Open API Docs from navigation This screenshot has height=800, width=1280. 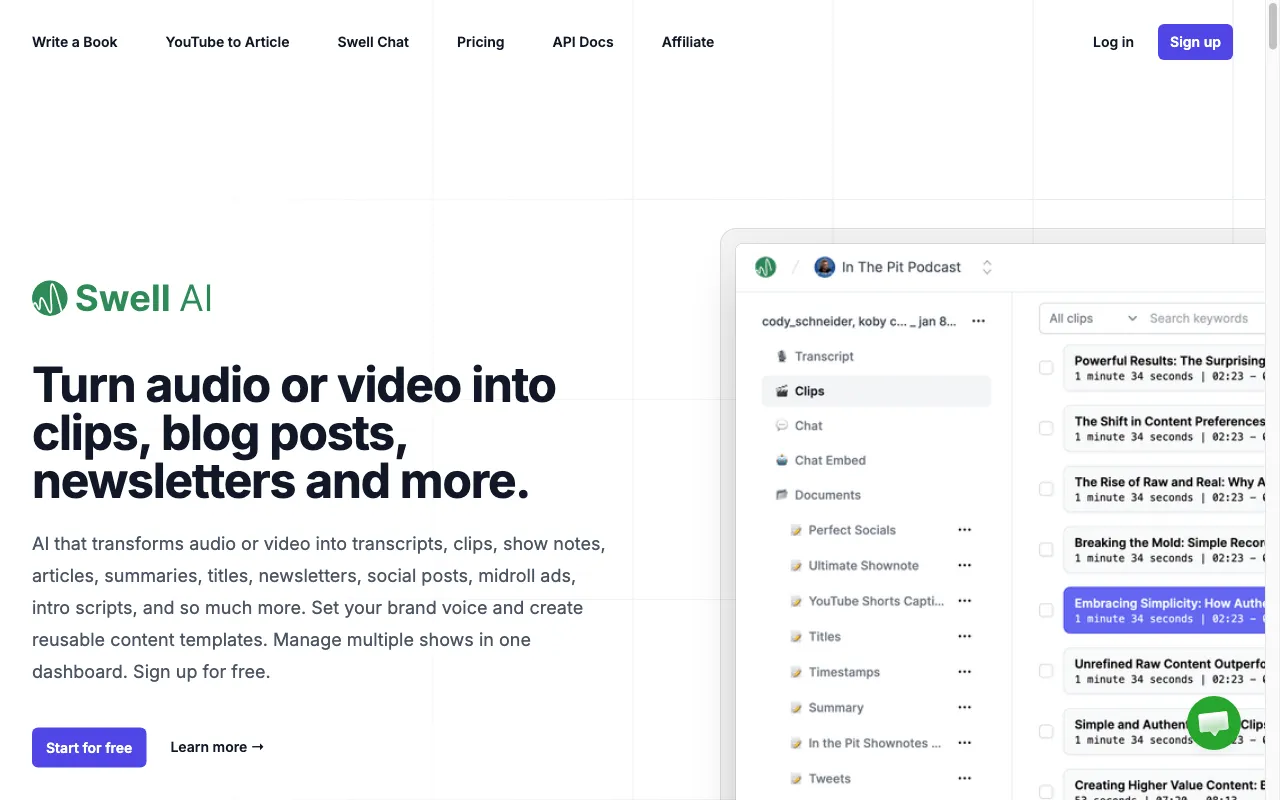coord(583,42)
